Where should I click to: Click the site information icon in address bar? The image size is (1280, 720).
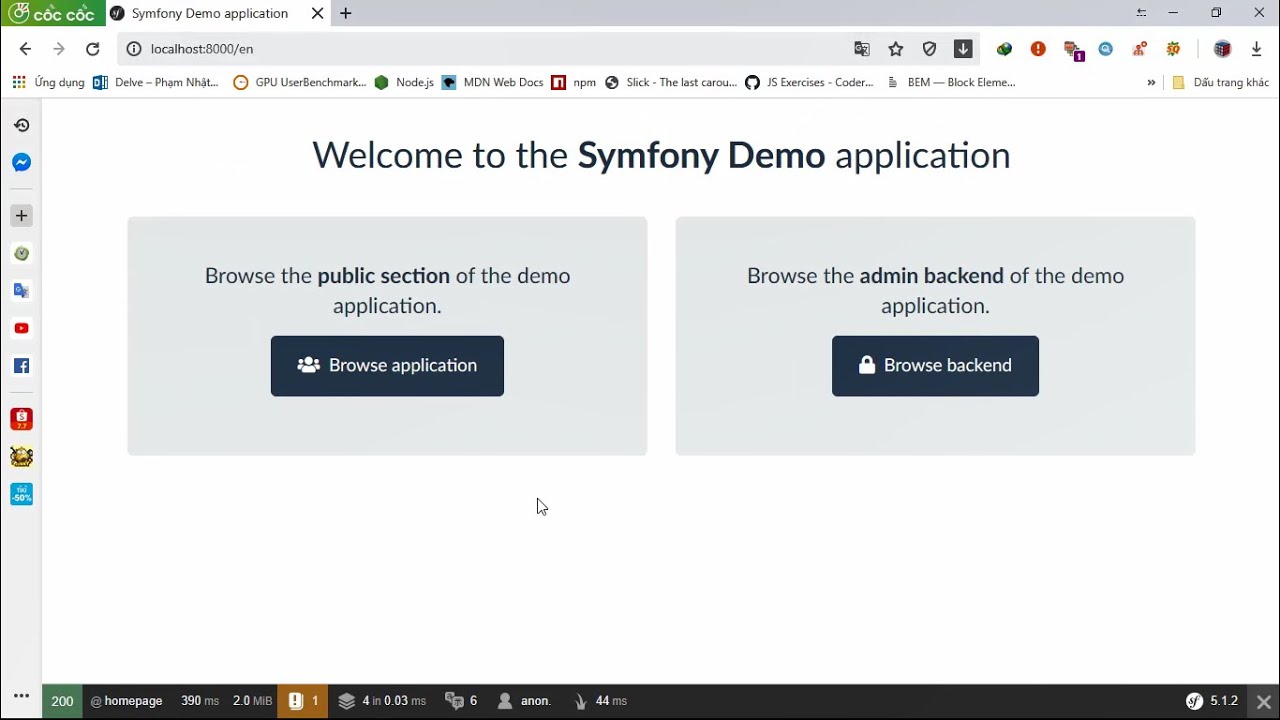(134, 49)
